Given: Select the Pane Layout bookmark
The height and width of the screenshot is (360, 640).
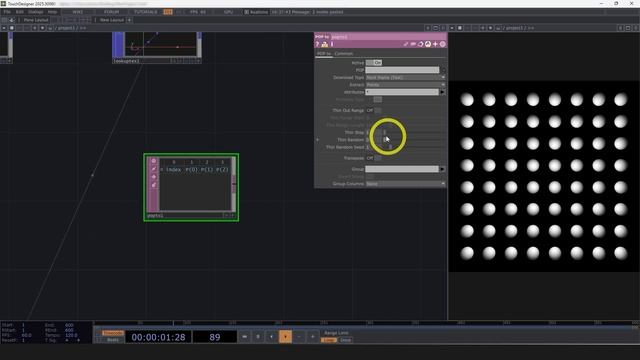Looking at the screenshot, I should click(x=36, y=20).
